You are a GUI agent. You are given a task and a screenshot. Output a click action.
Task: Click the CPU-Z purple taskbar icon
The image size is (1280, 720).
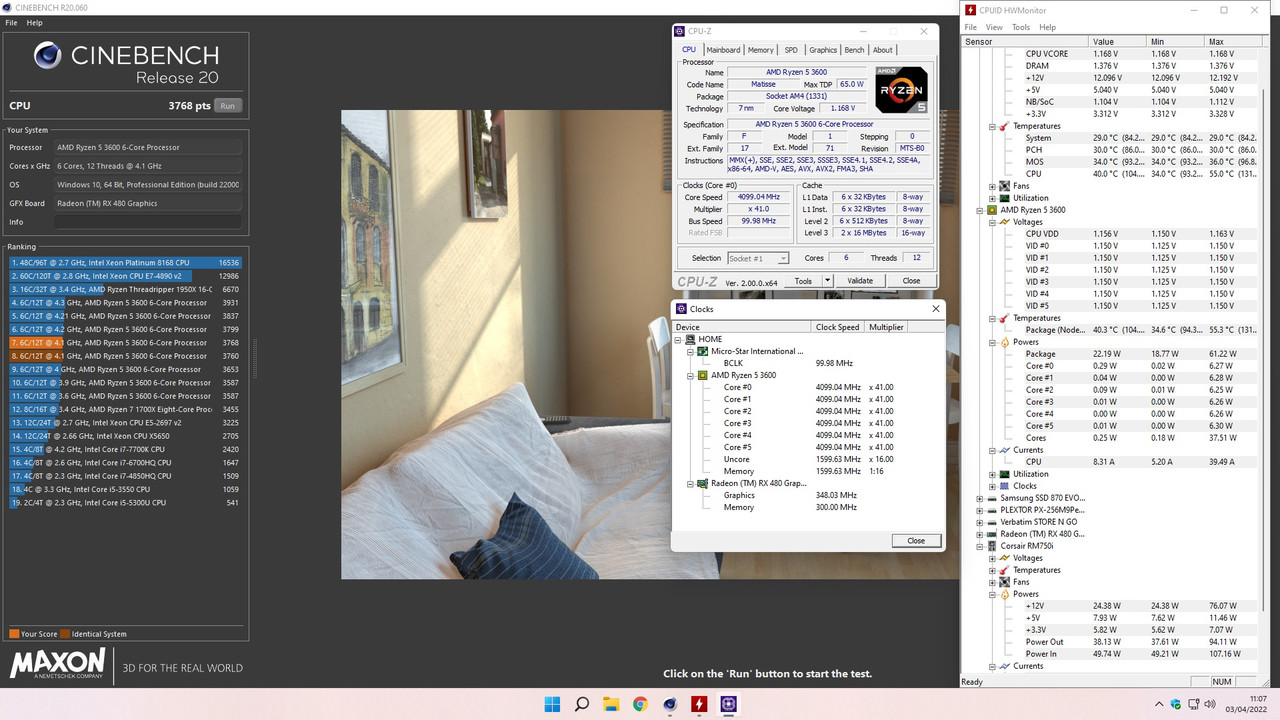click(x=728, y=704)
